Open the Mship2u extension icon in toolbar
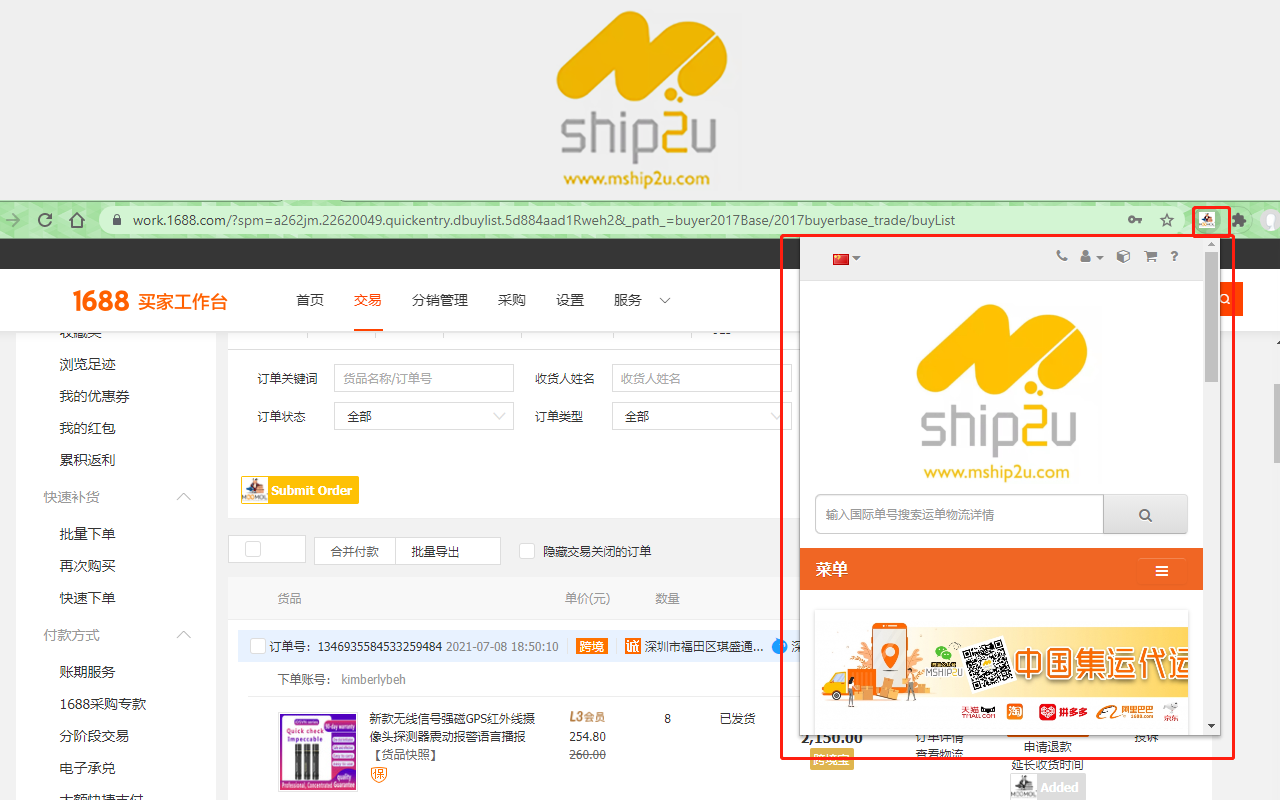 pos(1209,220)
